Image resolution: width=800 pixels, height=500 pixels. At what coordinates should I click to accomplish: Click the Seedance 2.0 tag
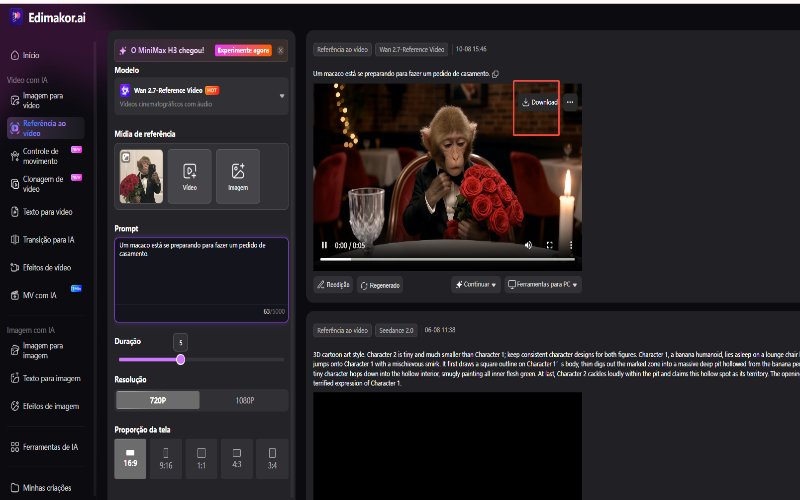tap(396, 331)
